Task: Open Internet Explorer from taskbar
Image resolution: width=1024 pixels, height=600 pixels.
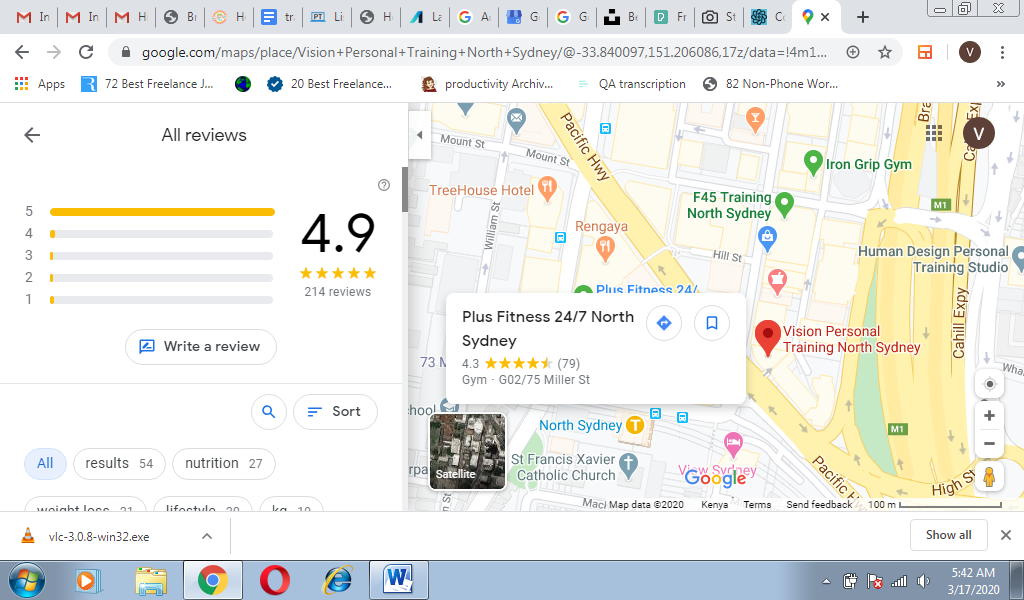Action: point(338,580)
